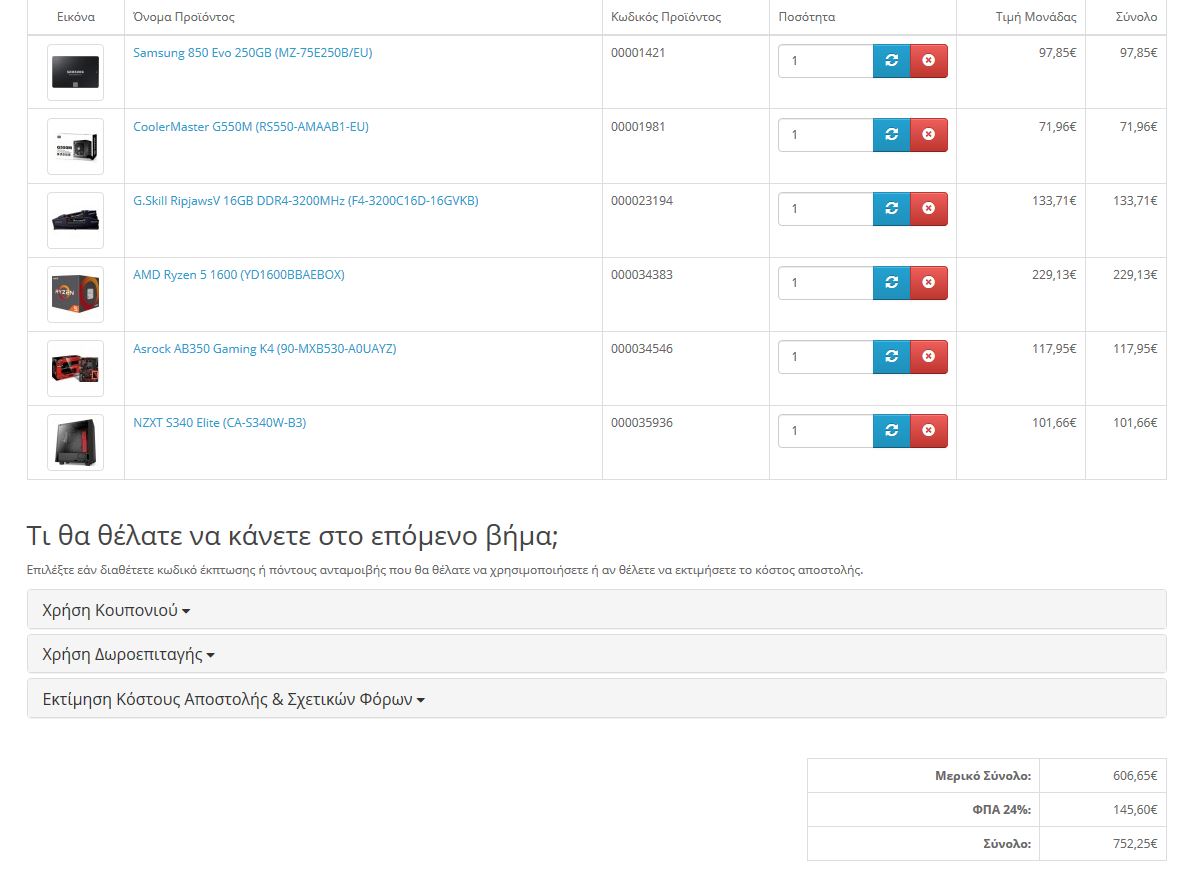Viewport: 1193px width, 876px height.
Task: Click the Όνομα Προϊόντος column header
Action: pos(183,17)
